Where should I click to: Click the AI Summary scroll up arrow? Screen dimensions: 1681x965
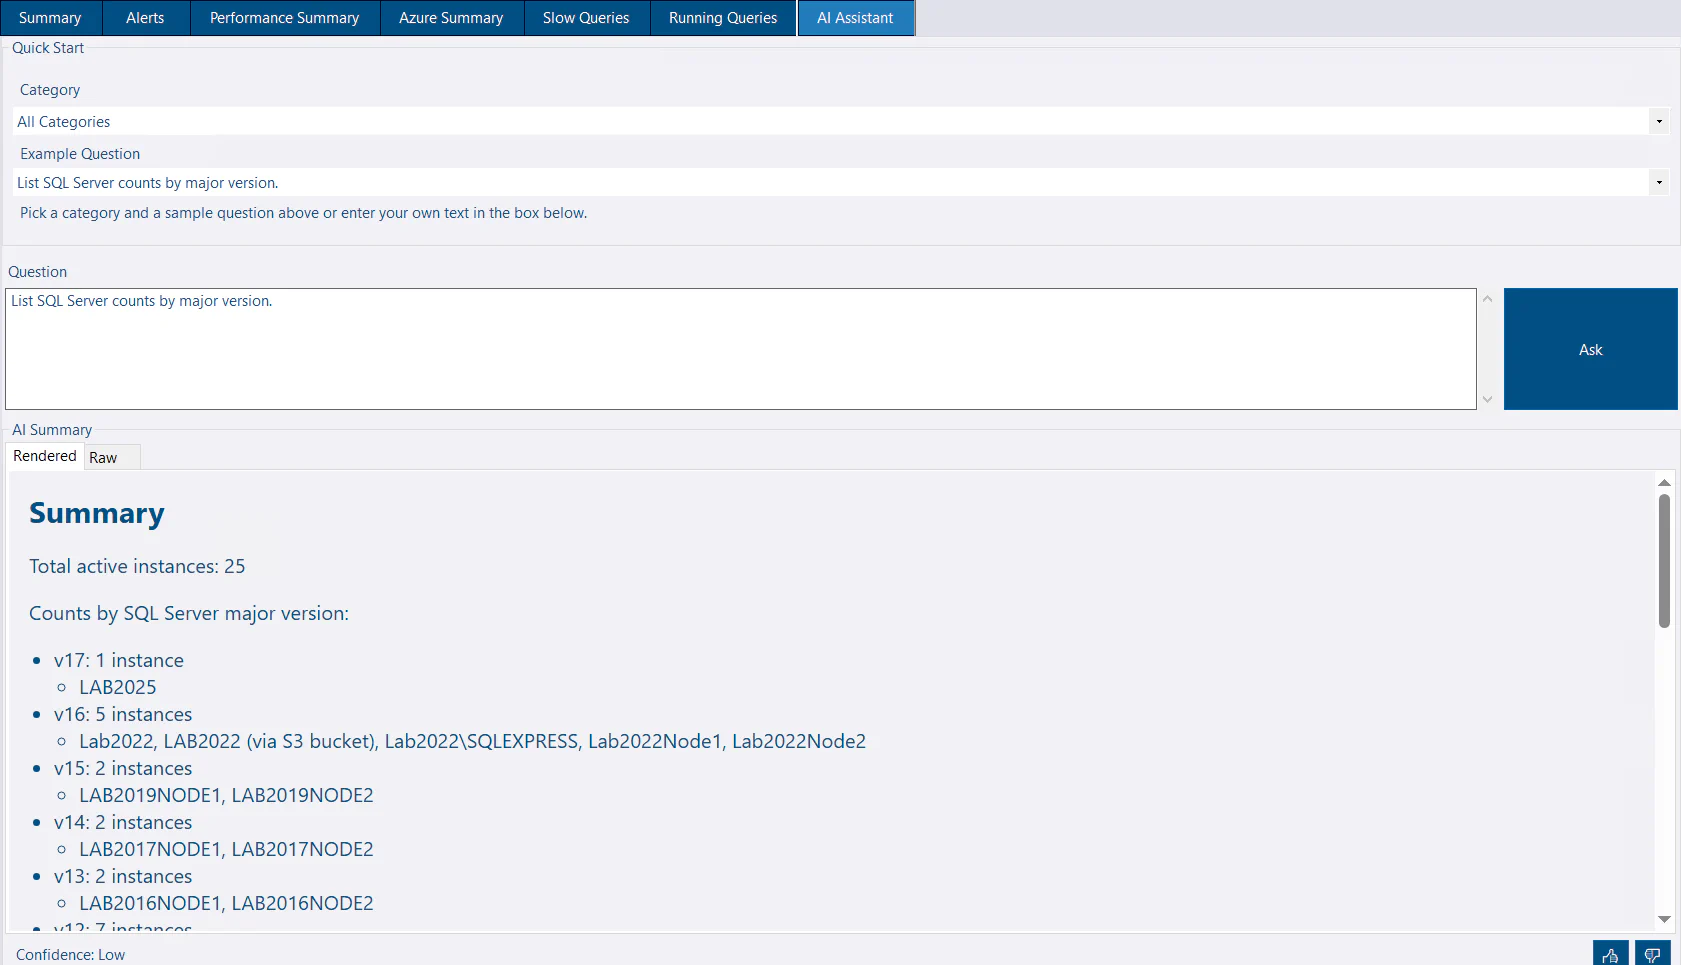1664,482
